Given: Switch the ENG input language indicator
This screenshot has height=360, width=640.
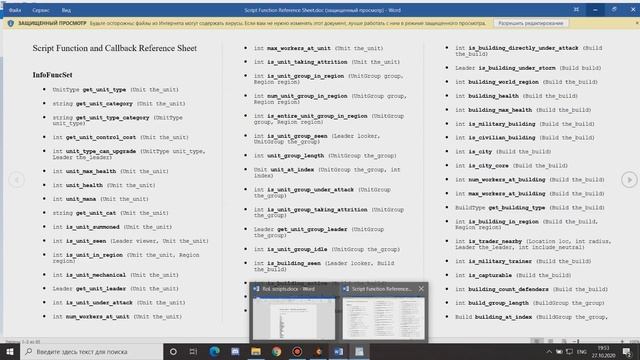Looking at the screenshot, I should pyautogui.click(x=582, y=351).
